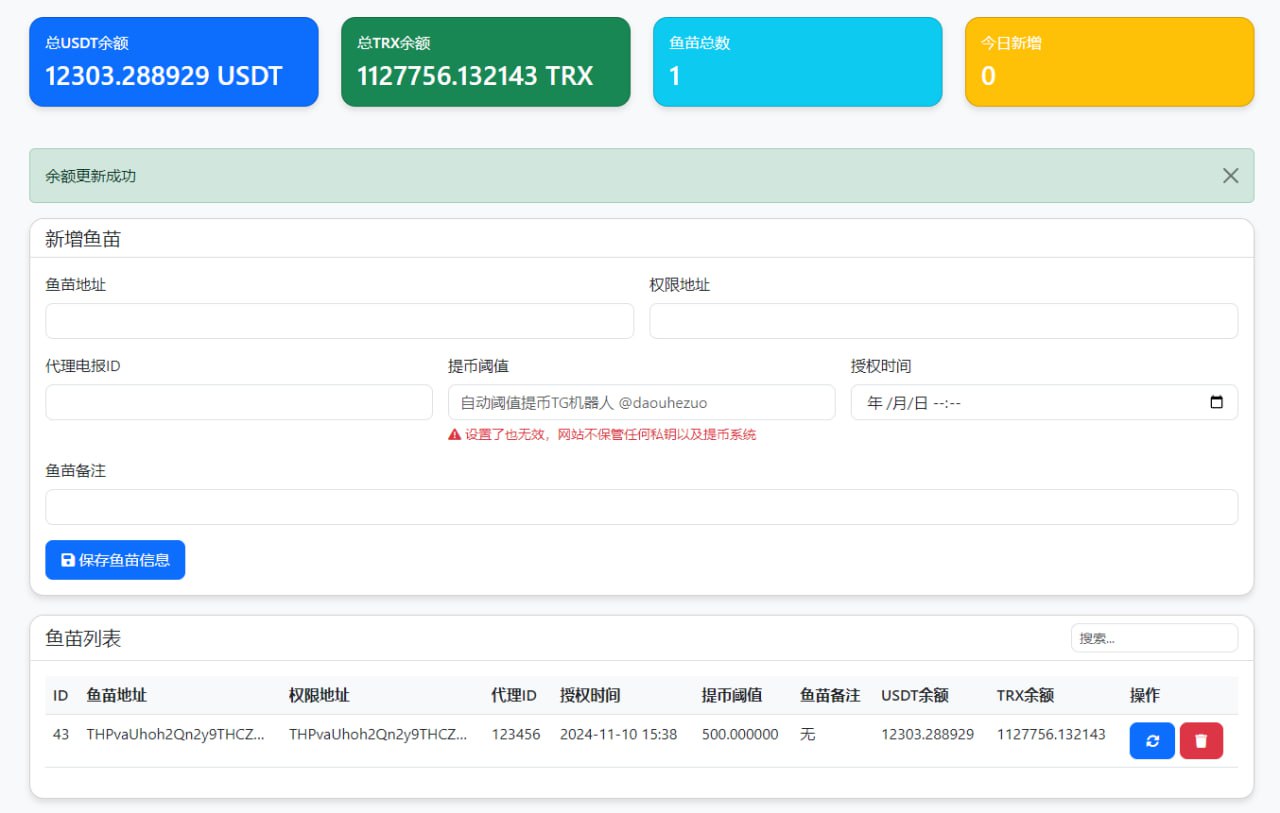Viewport: 1280px width, 813px height.
Task: Click the 鱼苗地址 table column header
Action: coord(117,695)
